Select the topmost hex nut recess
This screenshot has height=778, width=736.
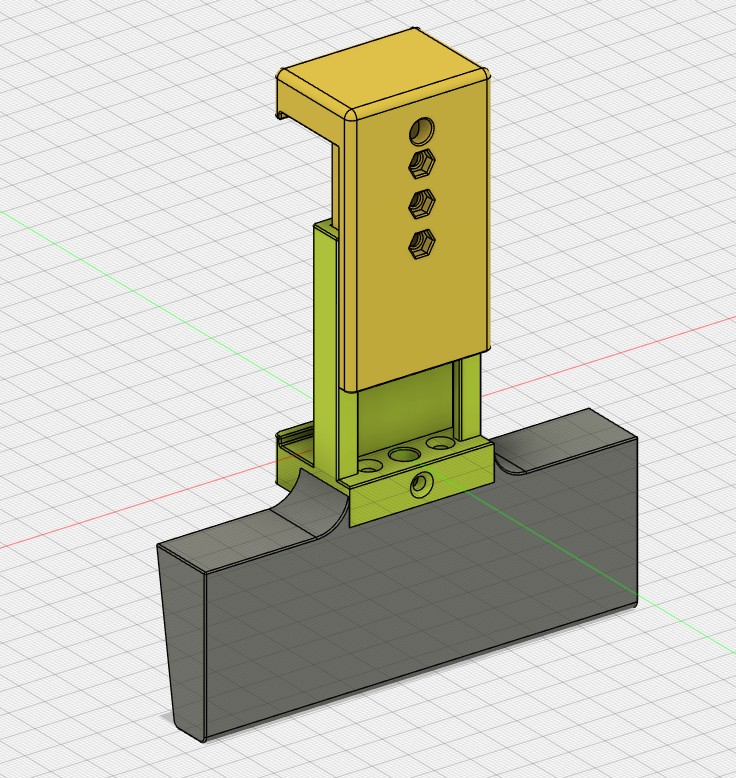tap(422, 164)
